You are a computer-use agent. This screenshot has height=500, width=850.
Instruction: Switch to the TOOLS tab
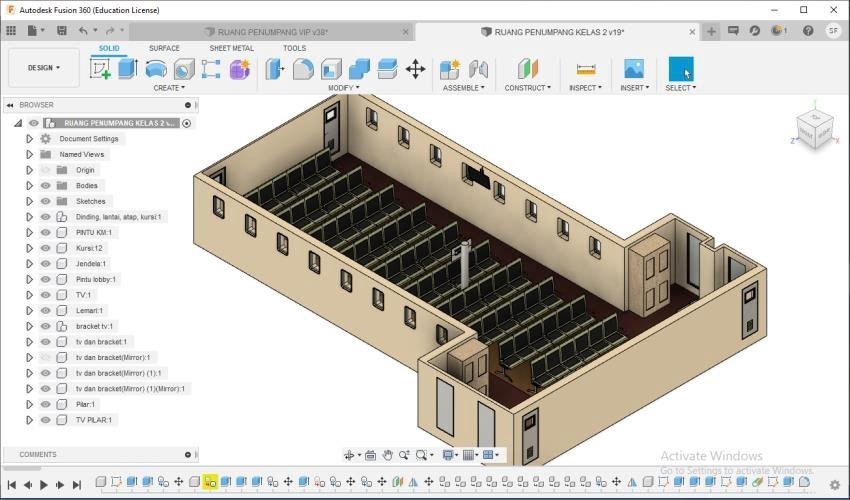294,48
